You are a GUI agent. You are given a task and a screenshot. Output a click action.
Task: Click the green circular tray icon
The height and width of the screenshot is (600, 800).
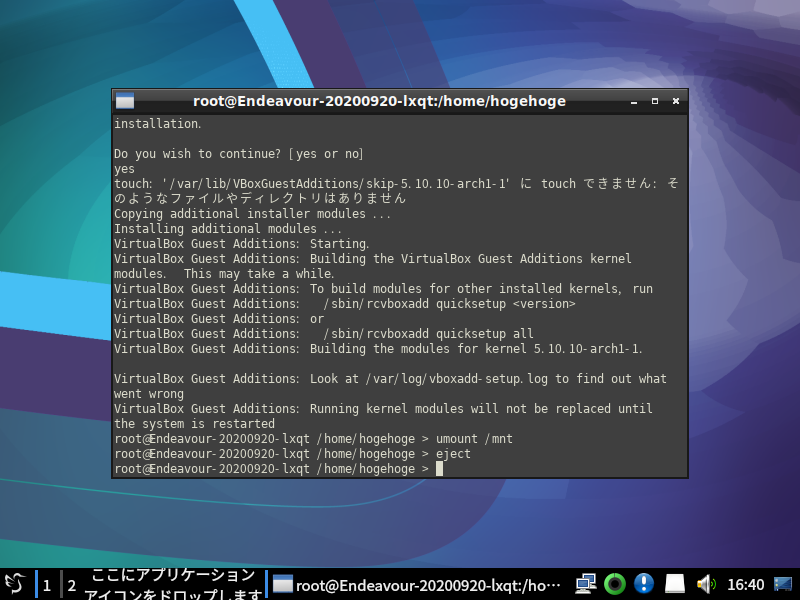(615, 584)
